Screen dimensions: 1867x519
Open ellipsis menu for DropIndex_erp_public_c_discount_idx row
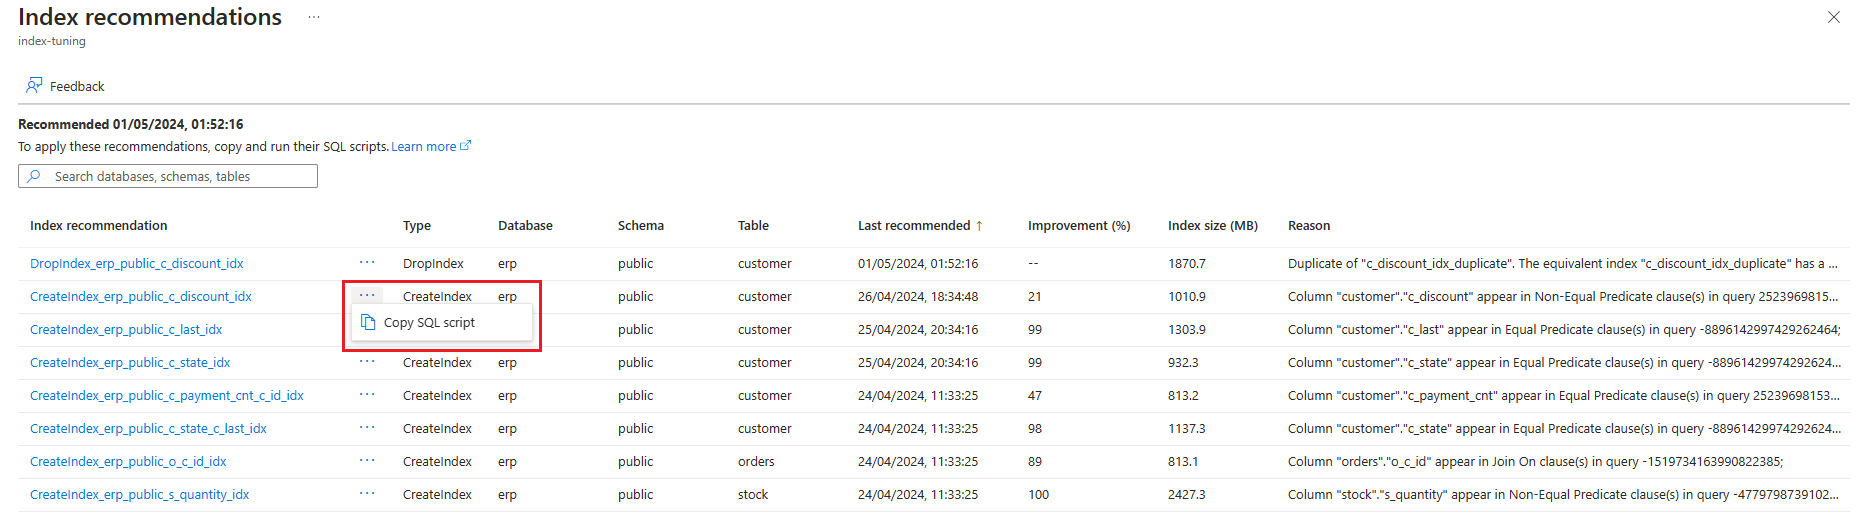pos(367,263)
